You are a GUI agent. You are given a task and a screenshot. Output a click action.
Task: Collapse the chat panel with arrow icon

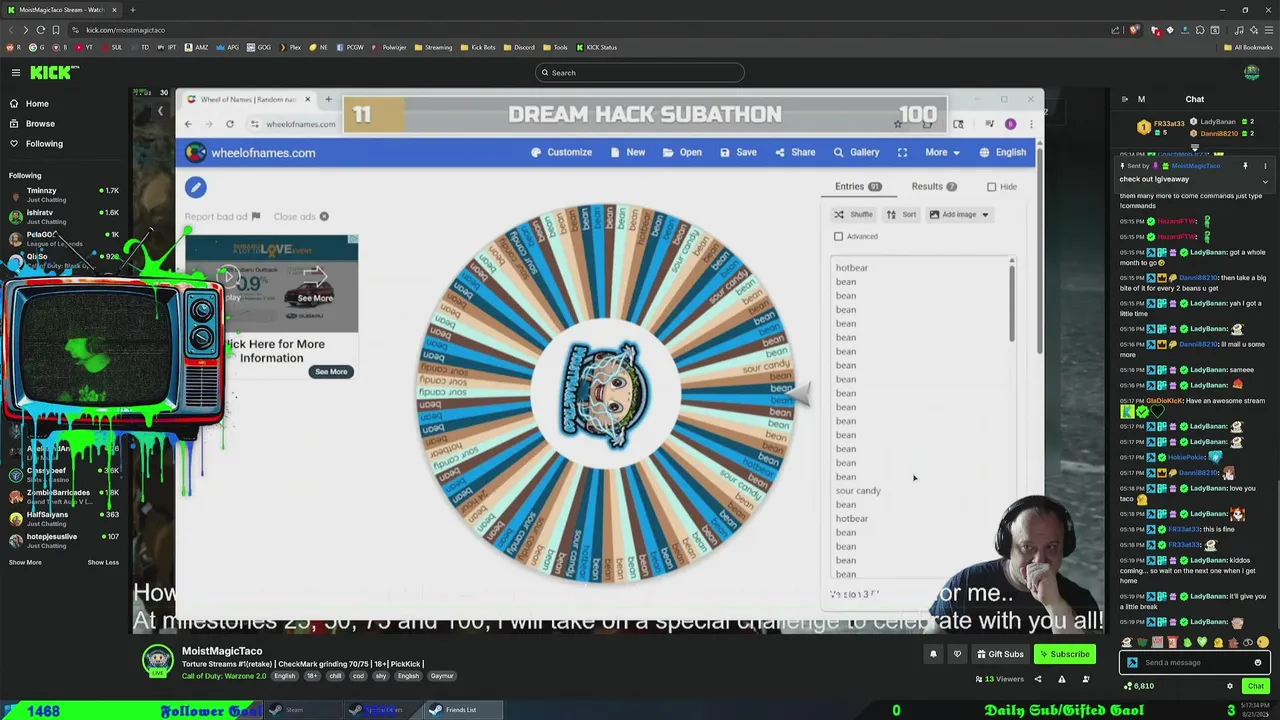(1125, 99)
